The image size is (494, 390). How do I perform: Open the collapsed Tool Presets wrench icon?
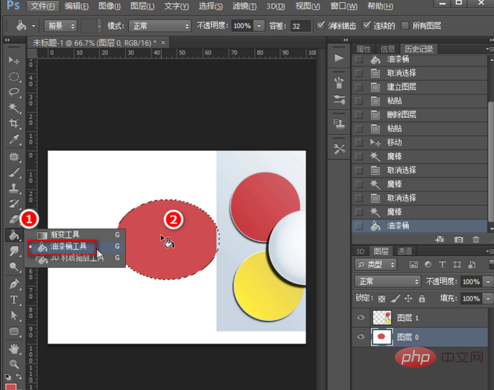coord(339,149)
